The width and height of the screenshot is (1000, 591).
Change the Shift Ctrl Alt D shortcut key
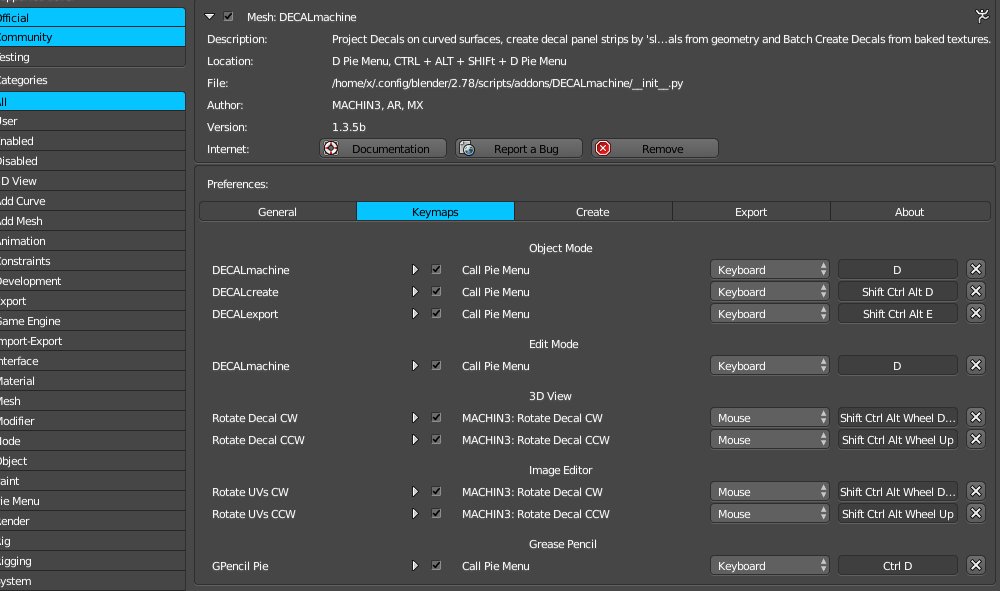[897, 291]
